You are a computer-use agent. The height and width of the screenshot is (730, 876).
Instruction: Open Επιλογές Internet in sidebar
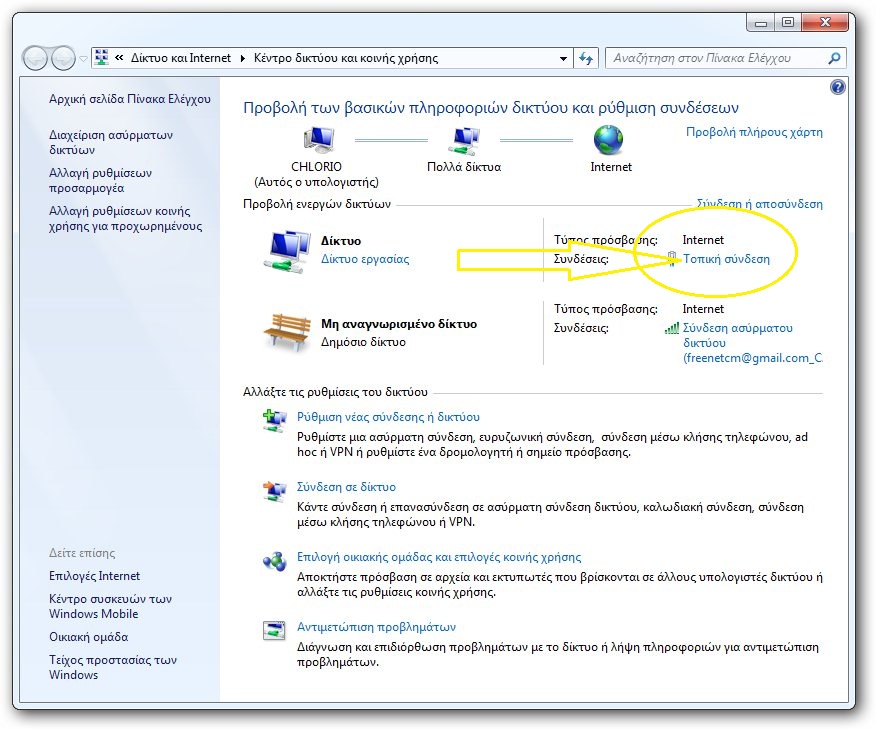(94, 576)
